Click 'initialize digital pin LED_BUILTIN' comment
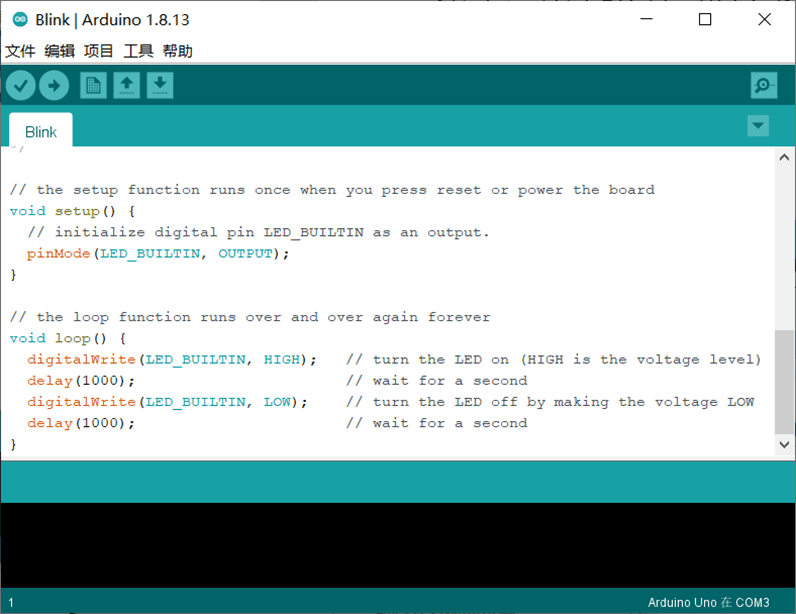 [259, 232]
